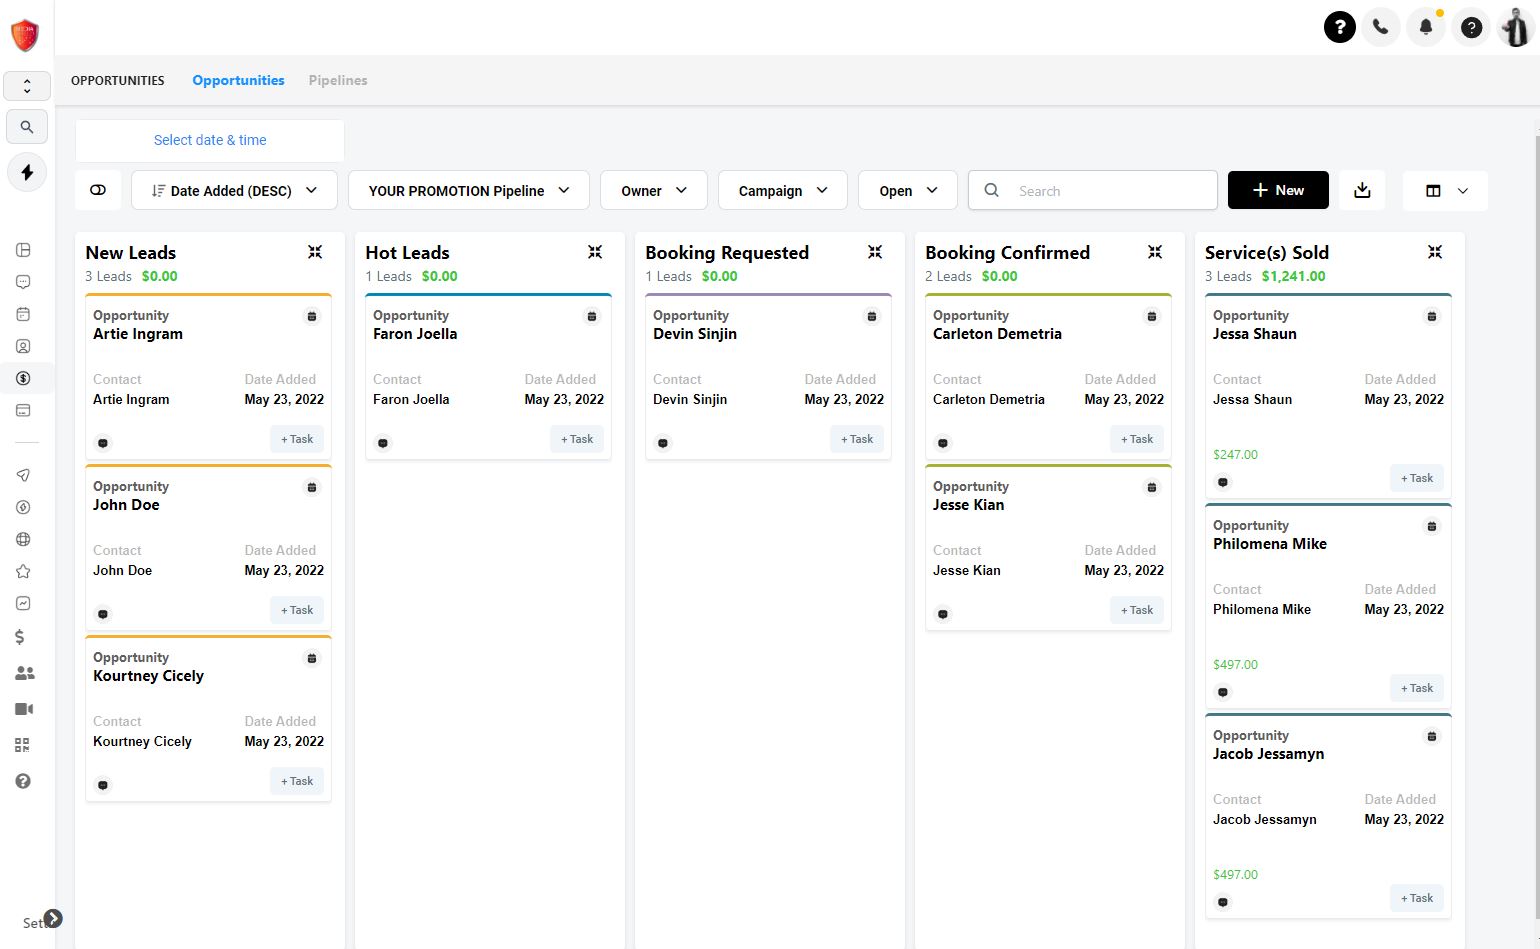1540x949 pixels.
Task: Click the download export icon
Action: coord(1362,190)
